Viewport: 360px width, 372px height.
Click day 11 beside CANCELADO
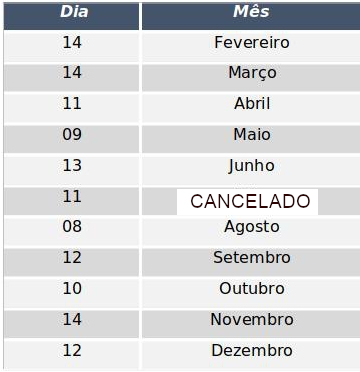click(72, 196)
